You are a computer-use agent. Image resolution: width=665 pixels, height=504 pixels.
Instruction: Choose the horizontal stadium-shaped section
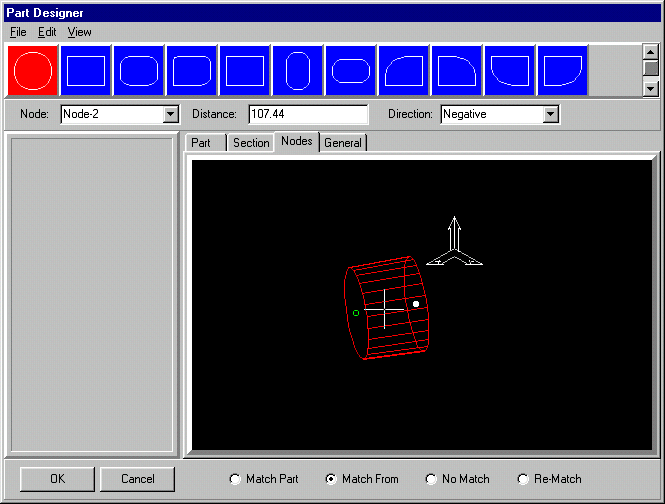[x=351, y=70]
